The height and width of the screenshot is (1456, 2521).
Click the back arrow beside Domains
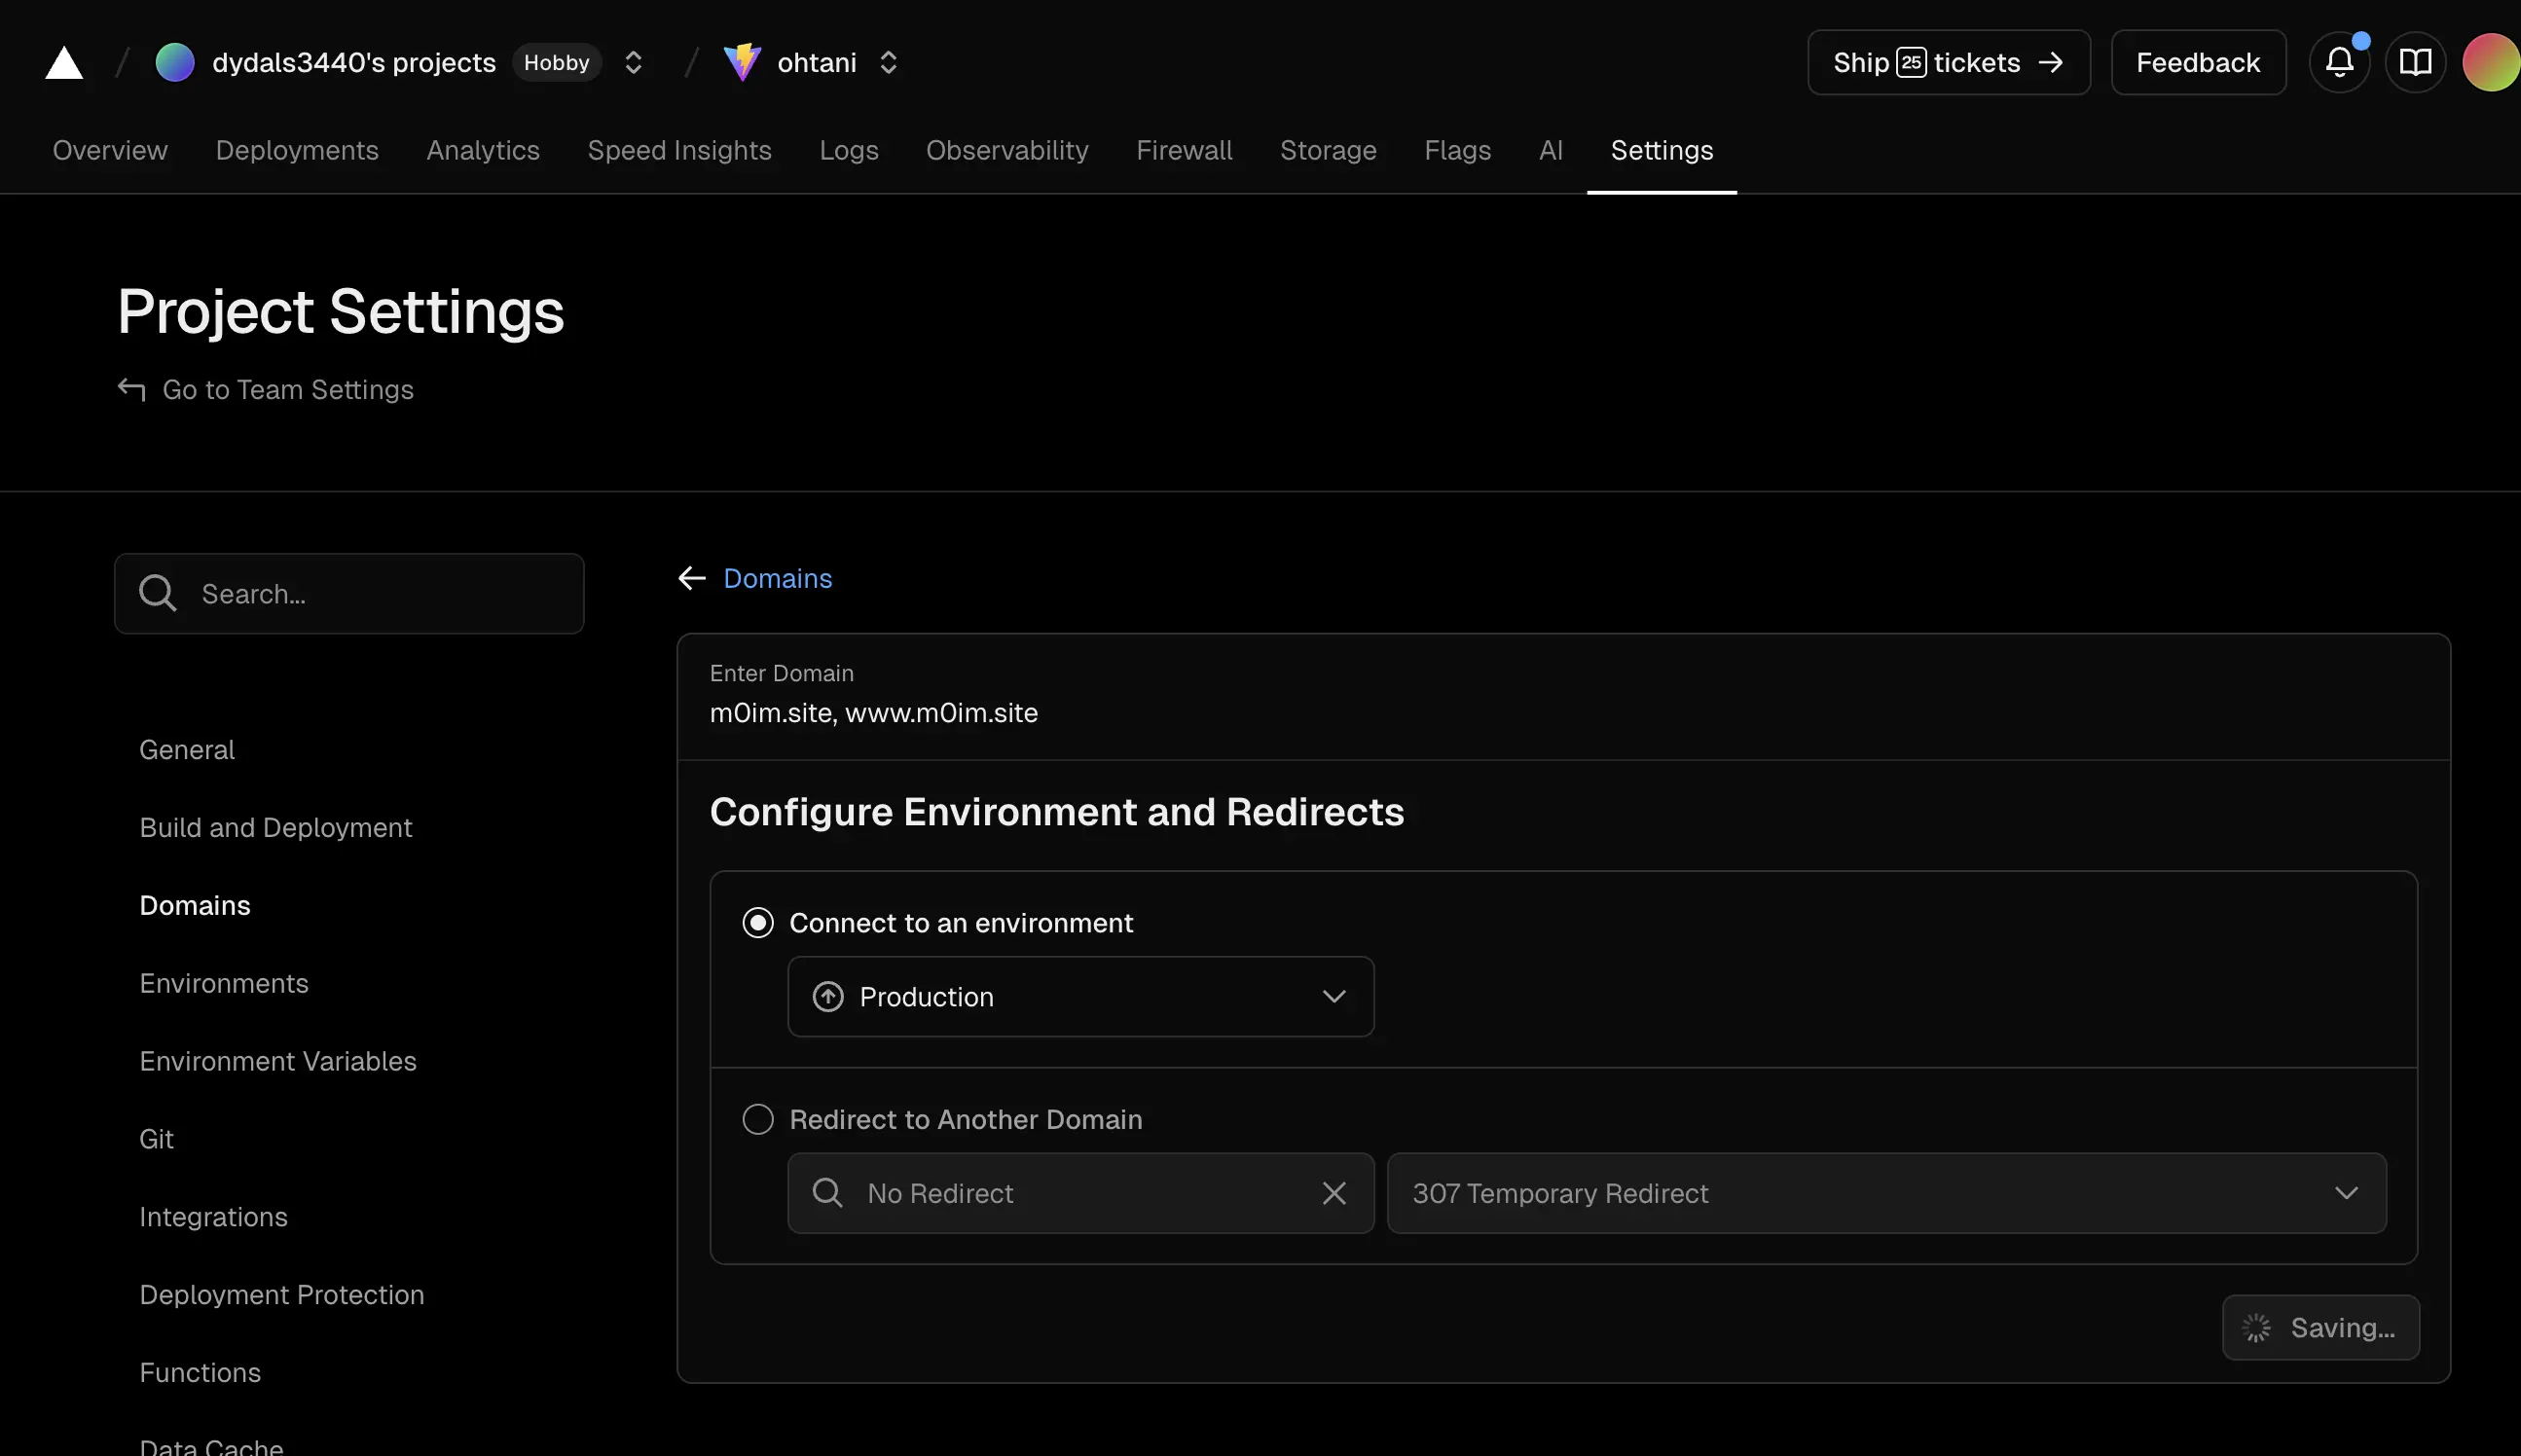tap(692, 578)
